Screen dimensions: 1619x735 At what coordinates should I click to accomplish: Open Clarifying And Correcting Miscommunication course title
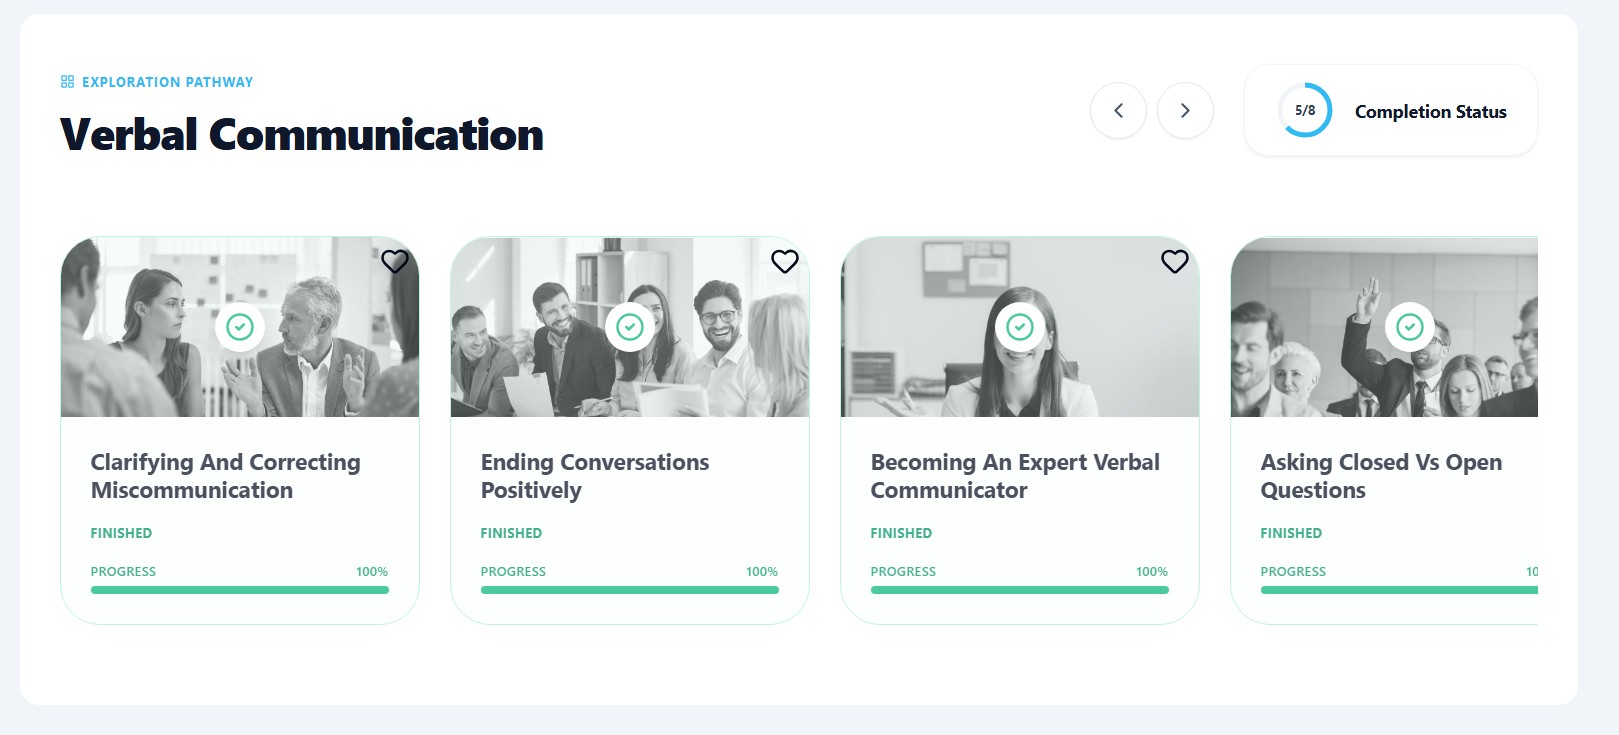[x=225, y=476]
